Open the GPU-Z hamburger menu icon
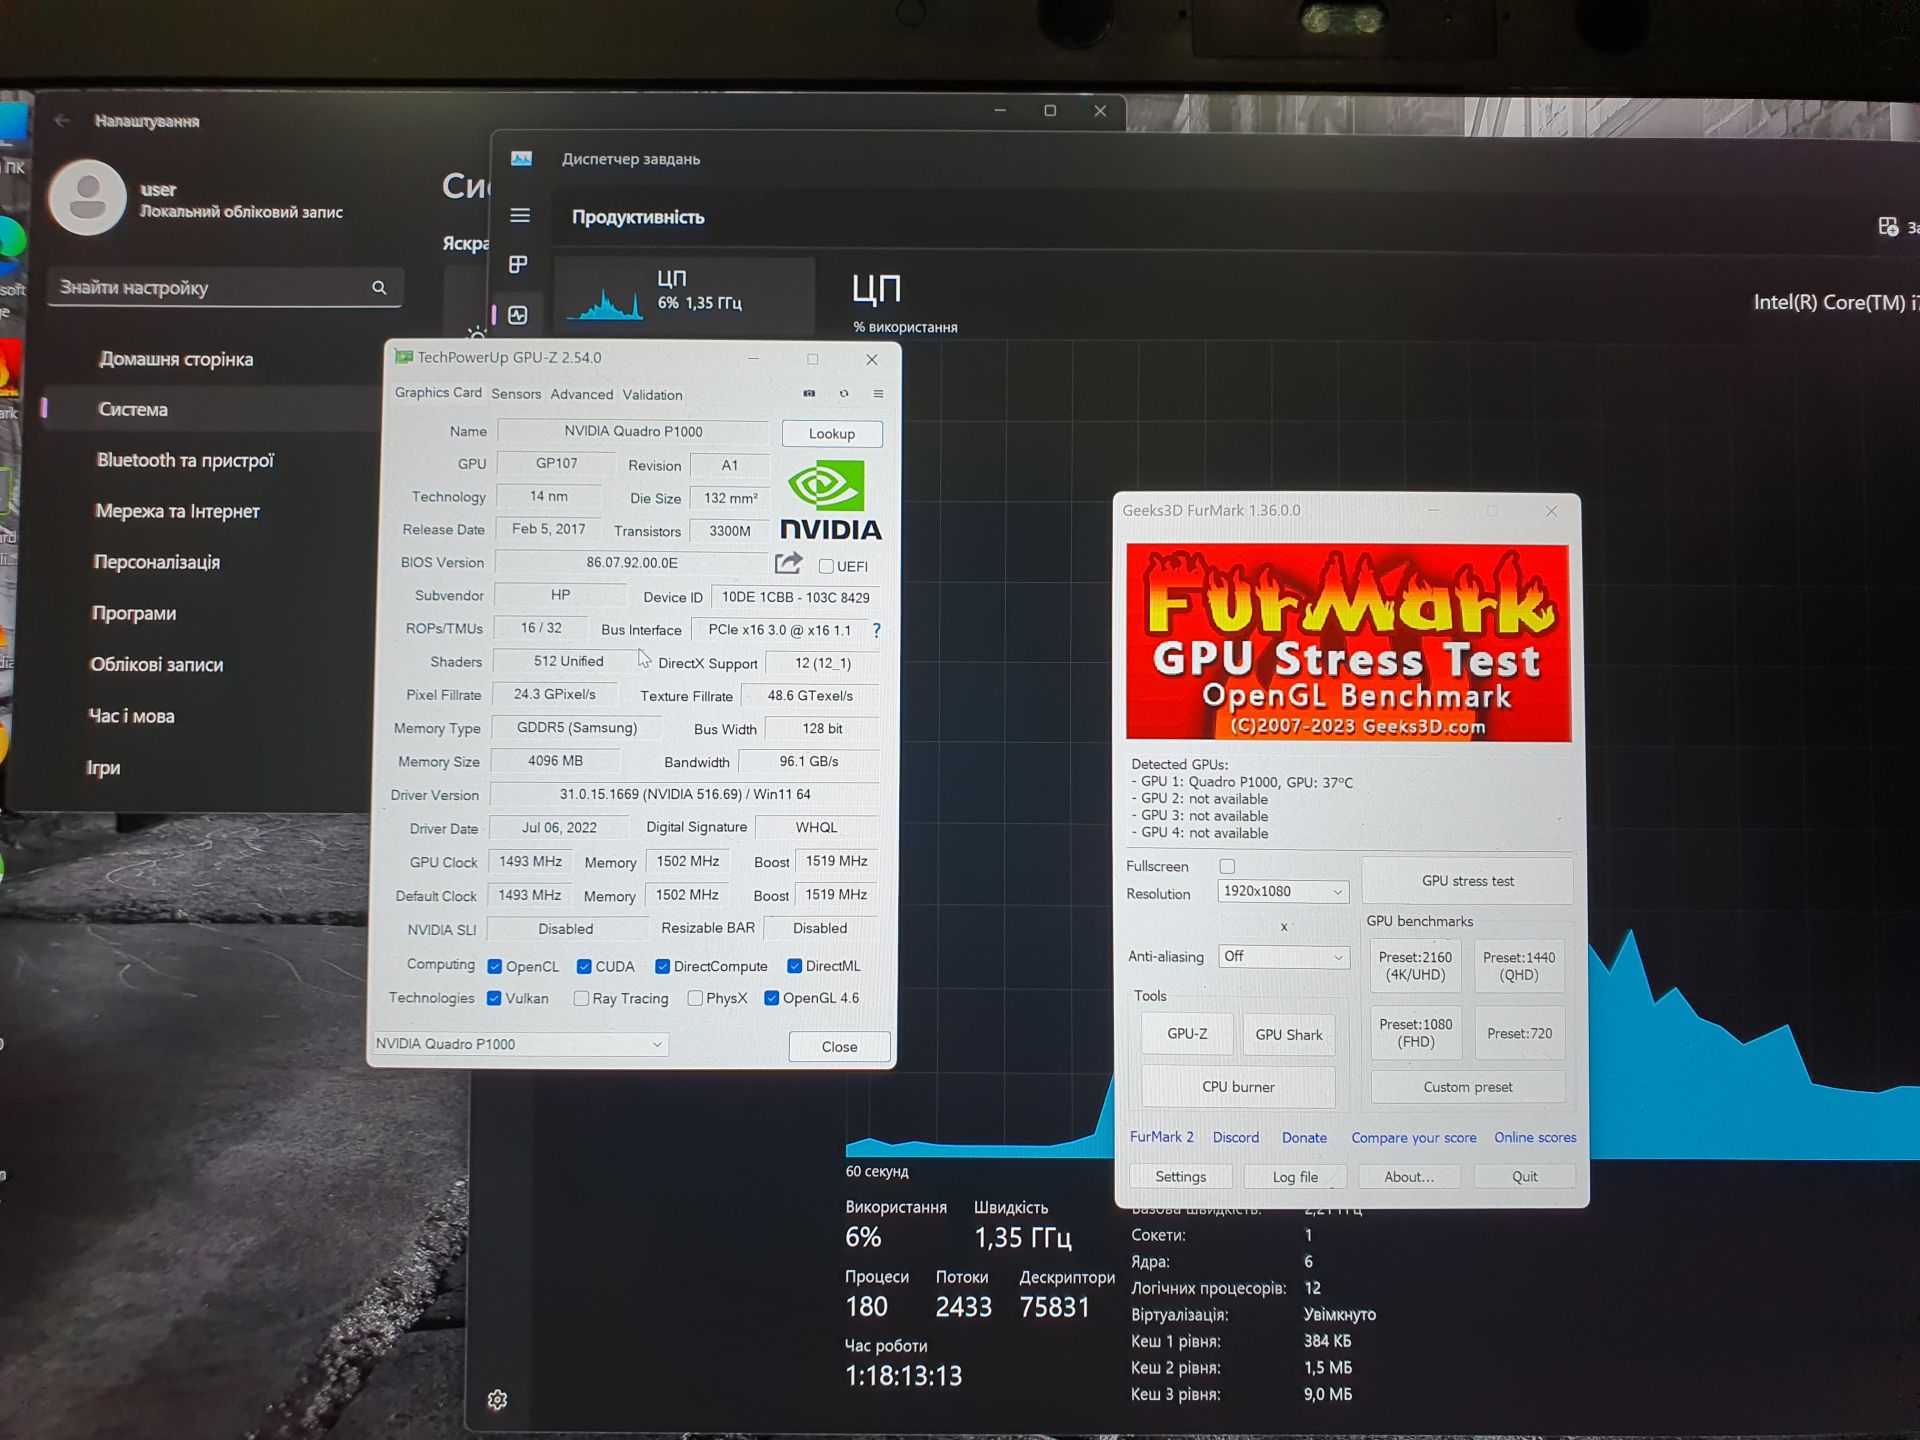1920x1440 pixels. [x=878, y=394]
